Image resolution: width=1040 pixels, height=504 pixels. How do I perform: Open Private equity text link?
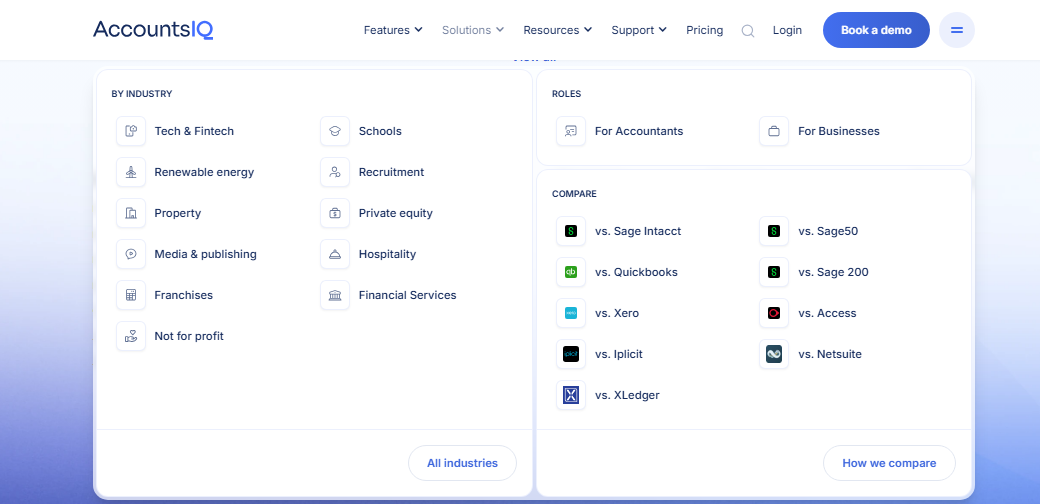(x=396, y=214)
